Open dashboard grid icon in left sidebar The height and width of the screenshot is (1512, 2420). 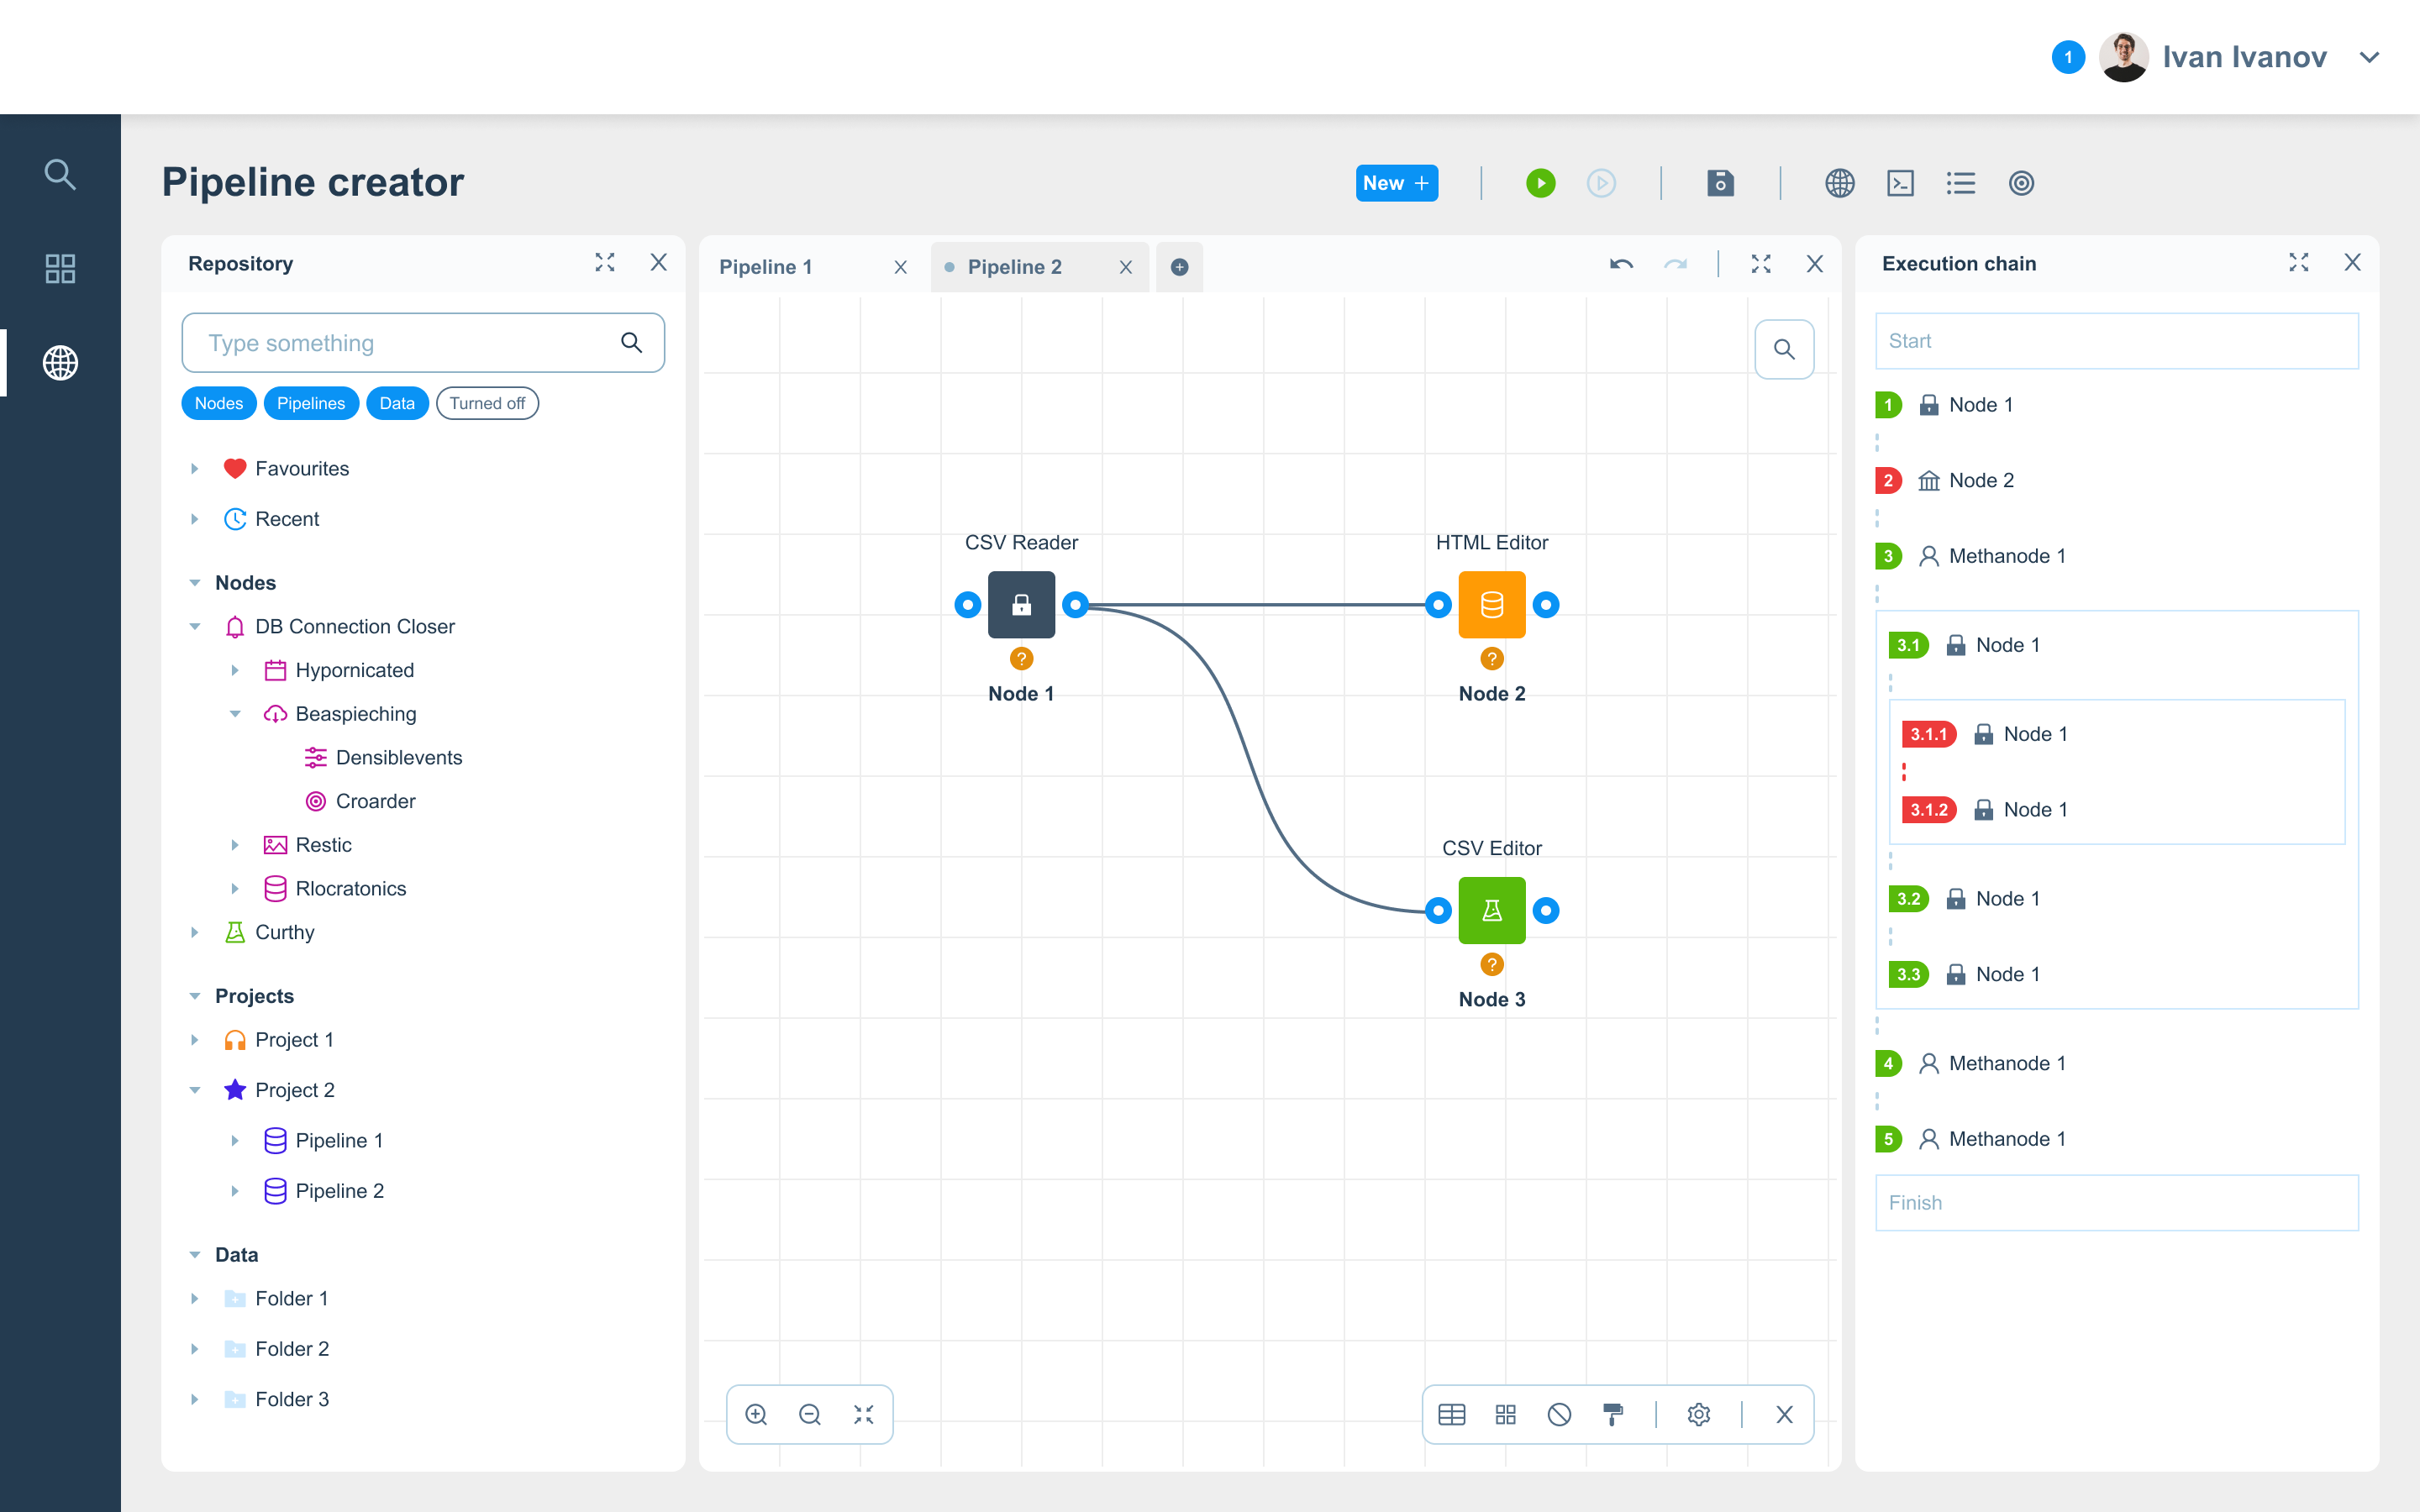(x=60, y=268)
